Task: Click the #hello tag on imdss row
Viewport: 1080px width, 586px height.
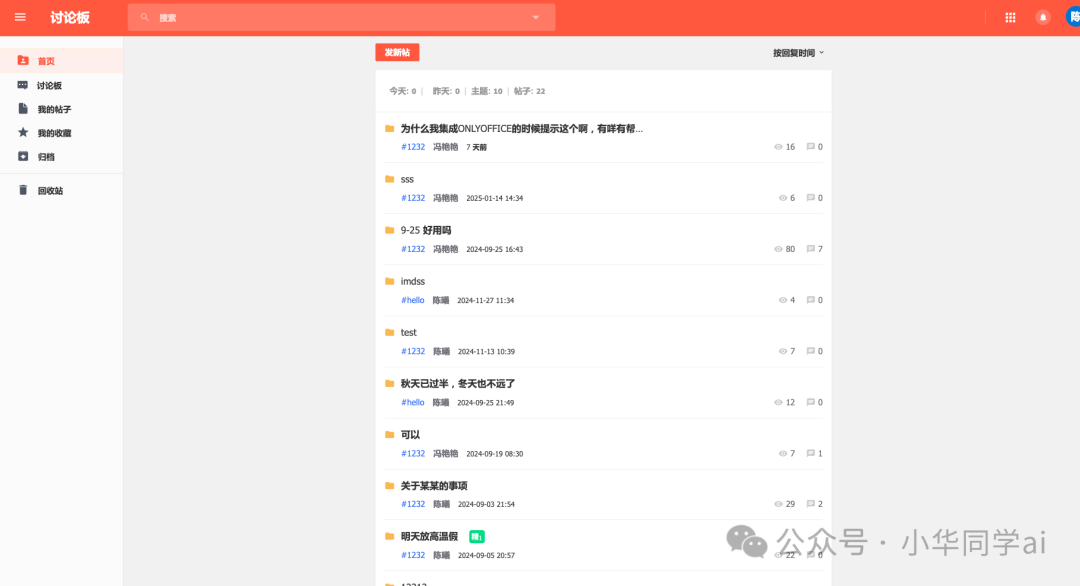Action: tap(413, 300)
